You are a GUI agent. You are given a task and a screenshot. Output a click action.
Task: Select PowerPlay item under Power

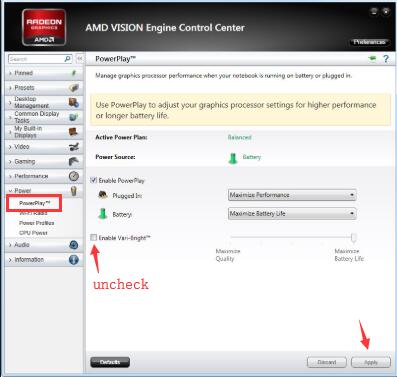click(34, 203)
